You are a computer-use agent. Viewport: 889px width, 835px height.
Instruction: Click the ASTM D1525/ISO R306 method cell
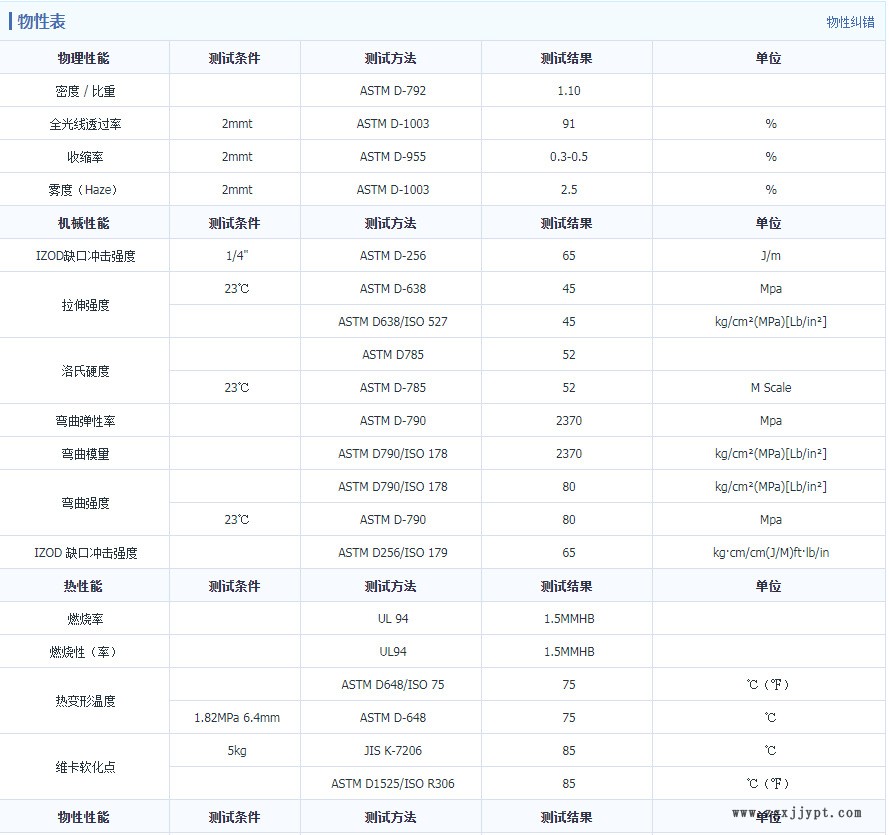click(392, 784)
